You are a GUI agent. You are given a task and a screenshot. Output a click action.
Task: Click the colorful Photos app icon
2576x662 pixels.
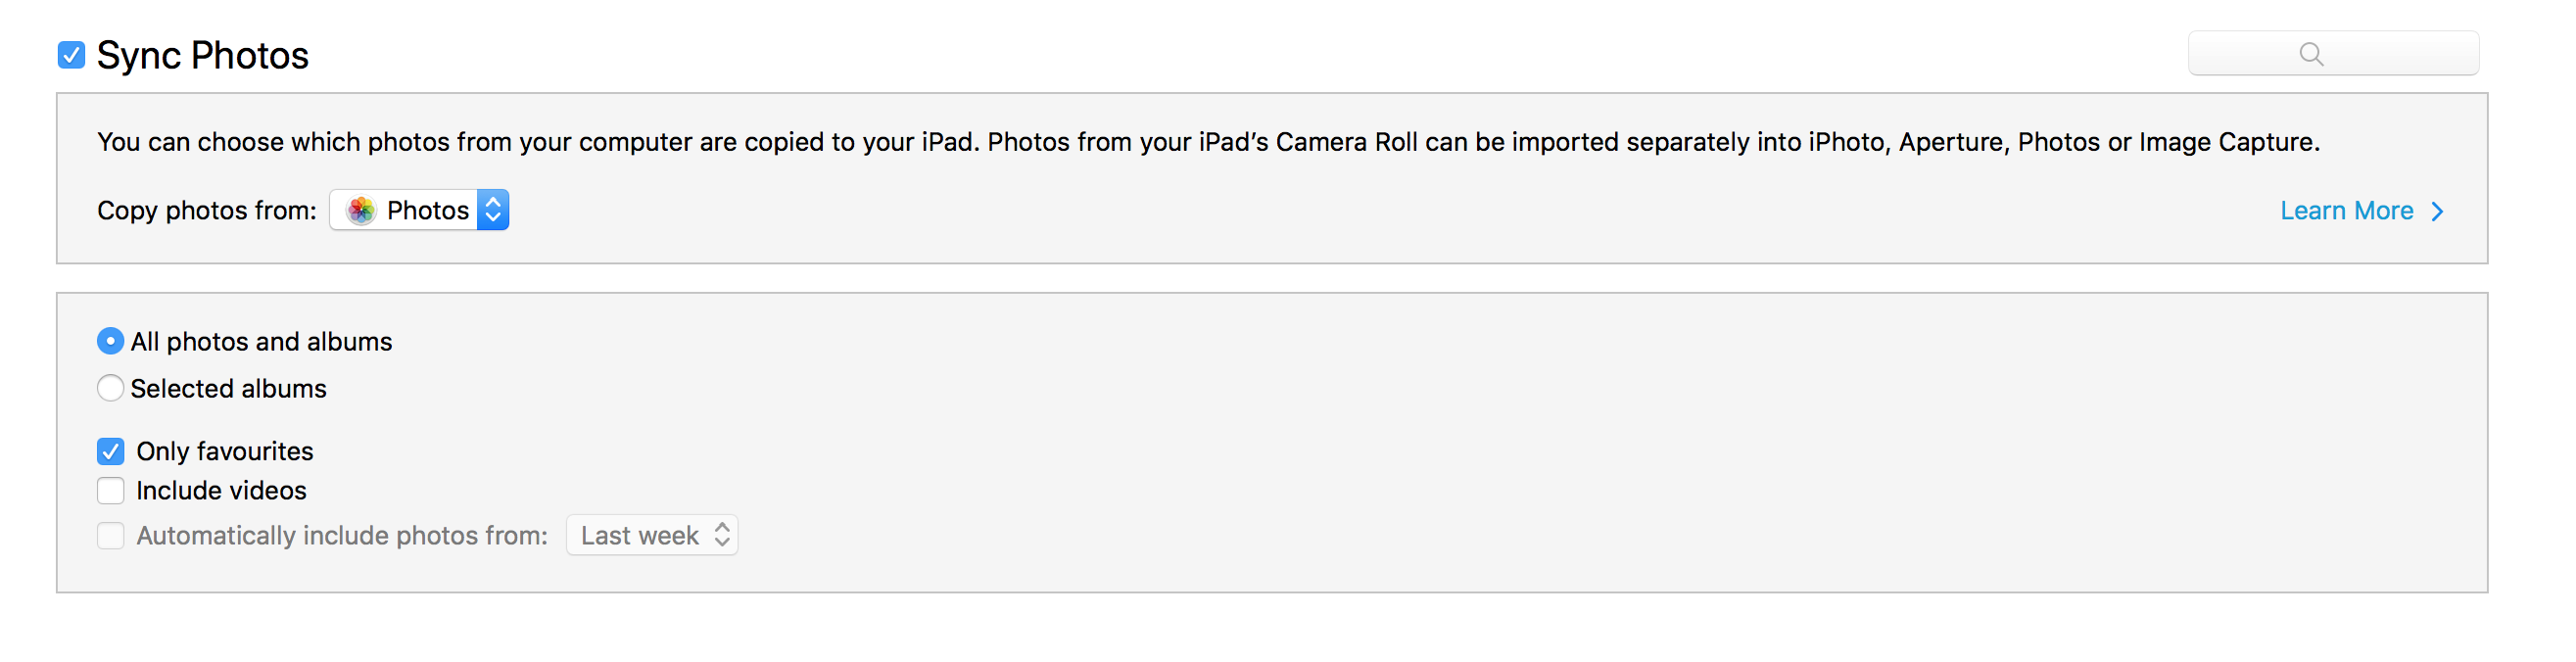[x=361, y=210]
